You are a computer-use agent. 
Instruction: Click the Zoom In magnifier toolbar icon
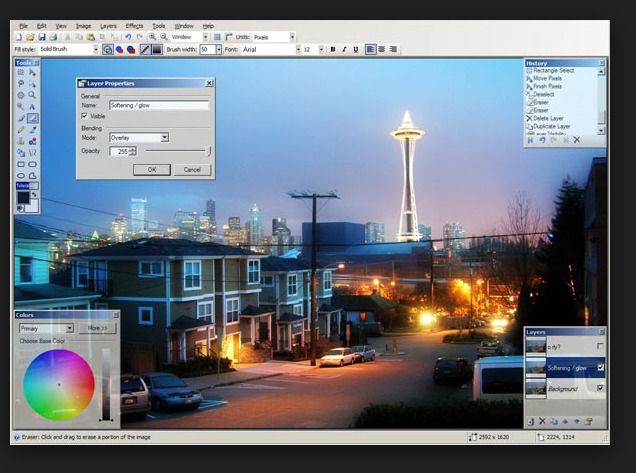click(153, 37)
